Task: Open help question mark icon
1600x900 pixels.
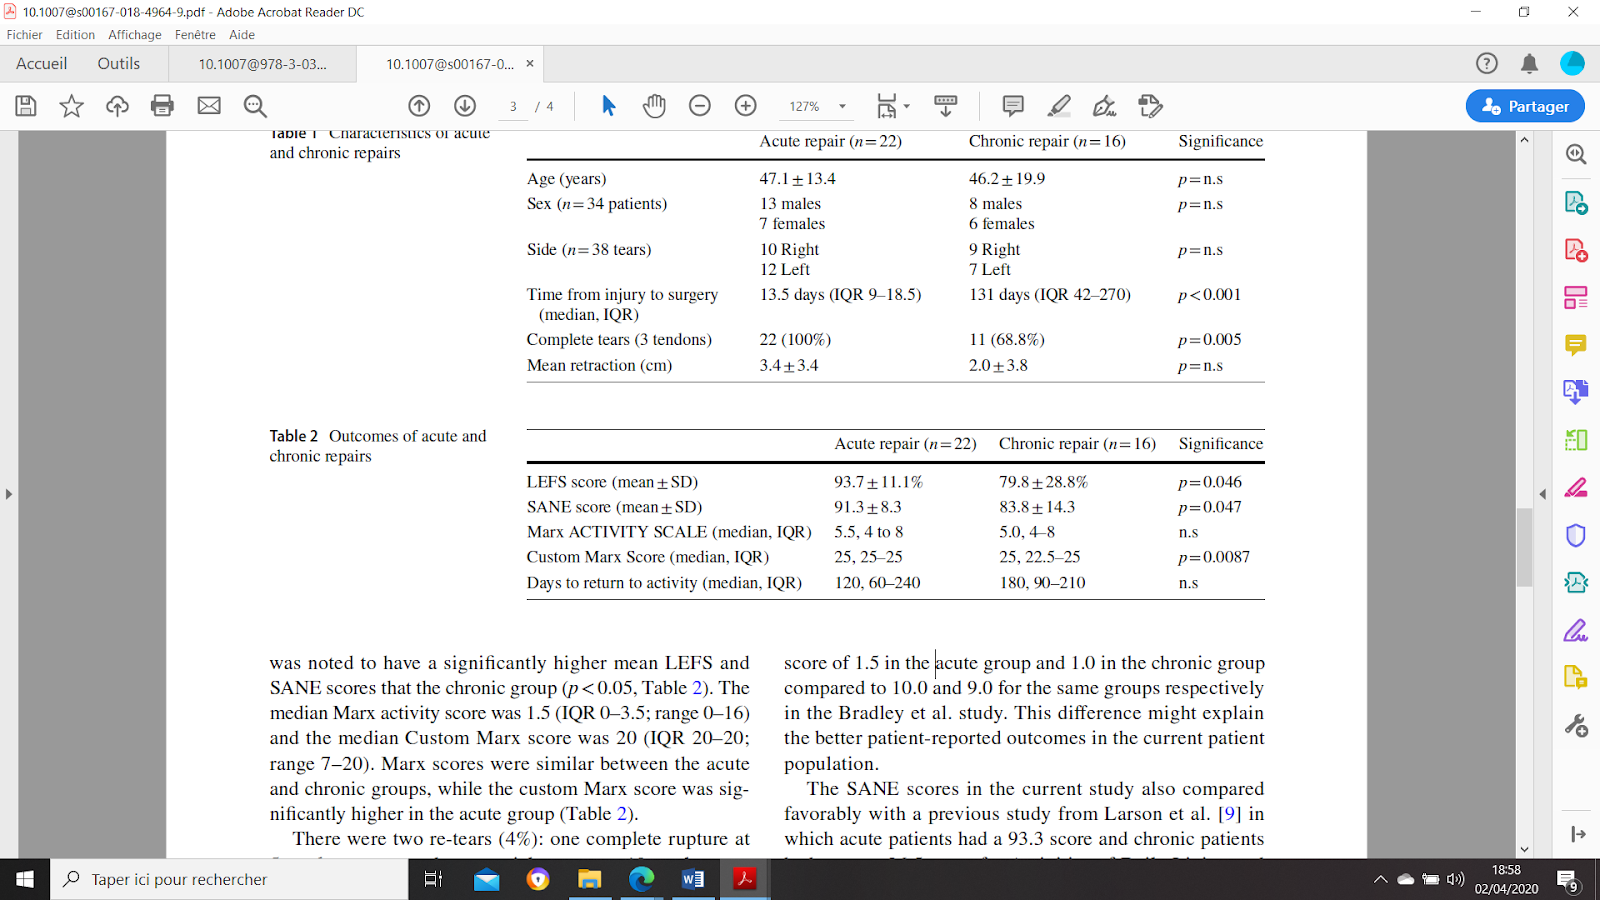Action: (1487, 63)
